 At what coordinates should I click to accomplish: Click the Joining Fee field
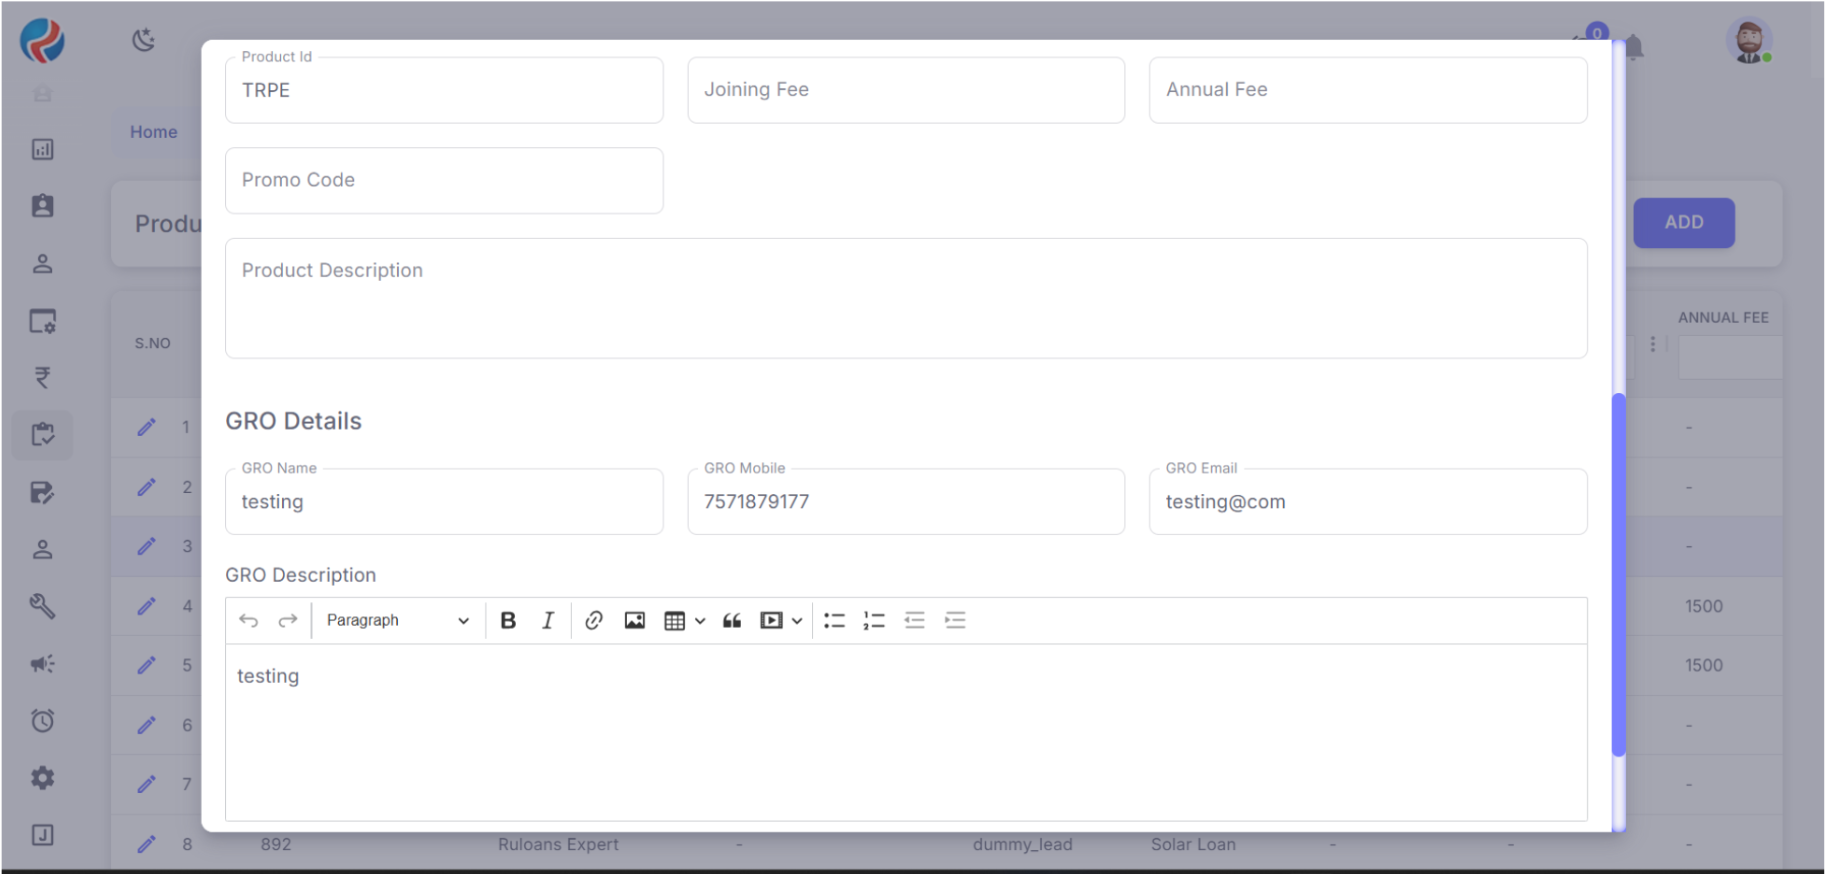click(905, 90)
